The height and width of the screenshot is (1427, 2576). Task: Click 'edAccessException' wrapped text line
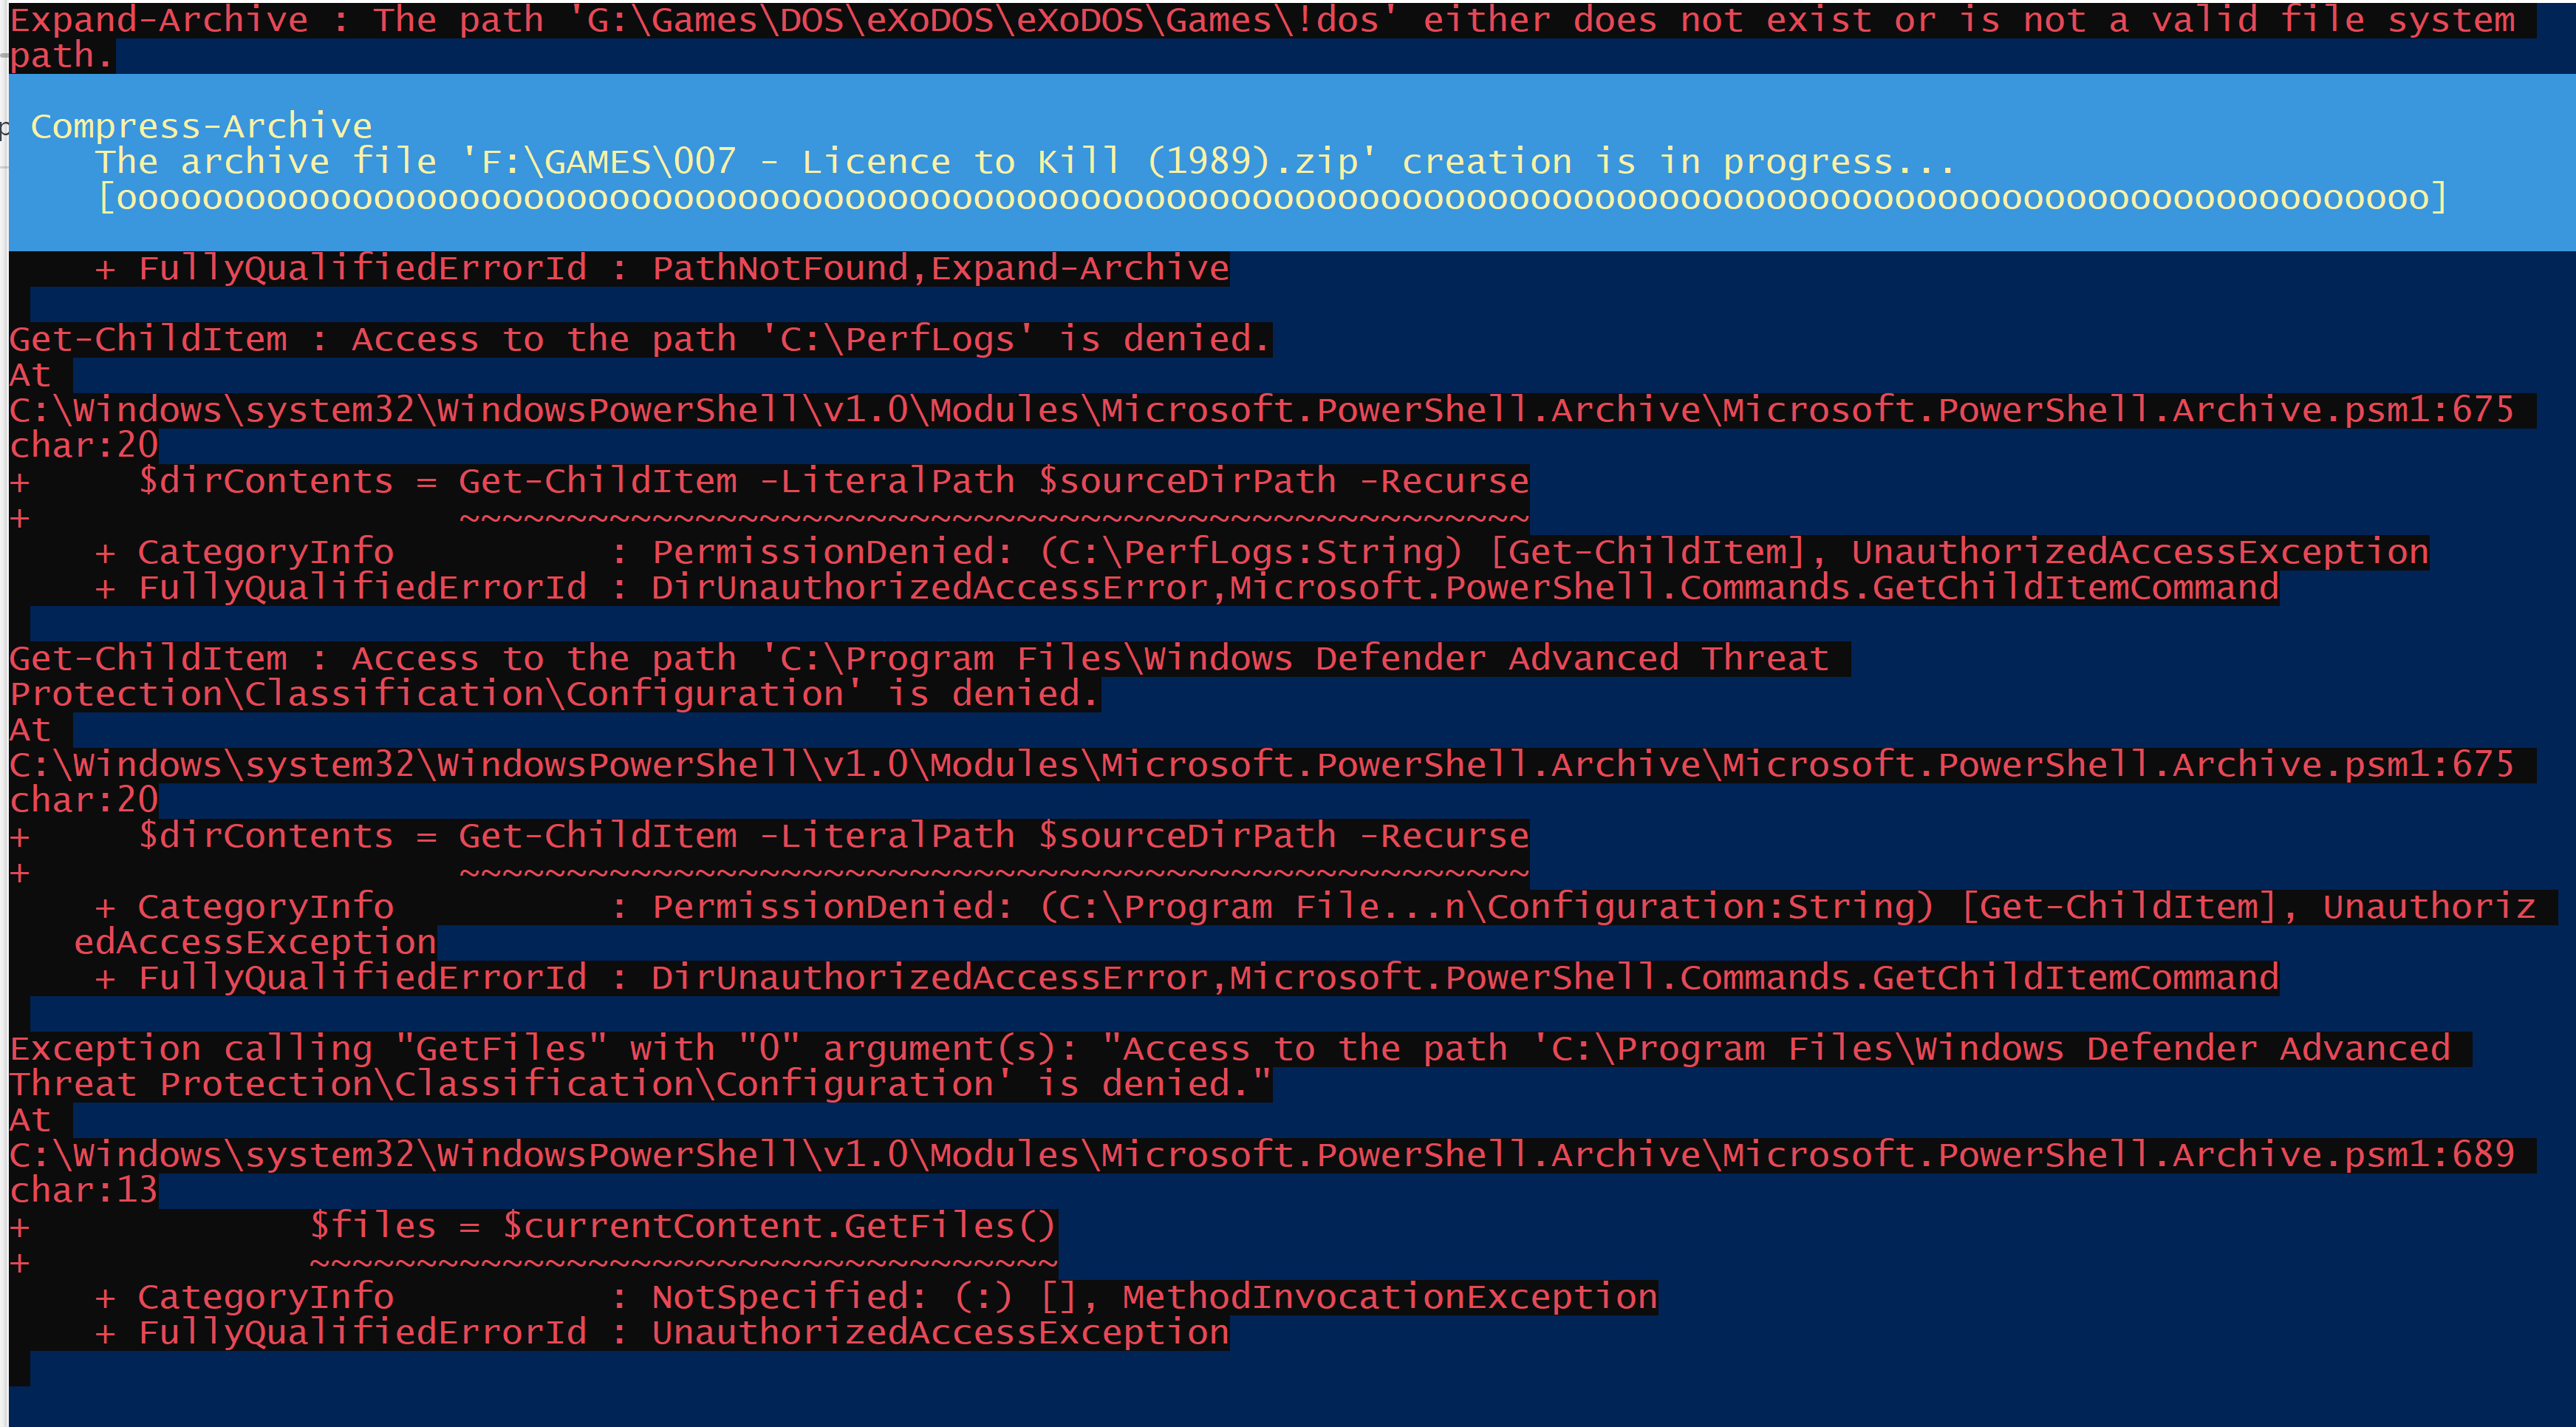pyautogui.click(x=255, y=942)
